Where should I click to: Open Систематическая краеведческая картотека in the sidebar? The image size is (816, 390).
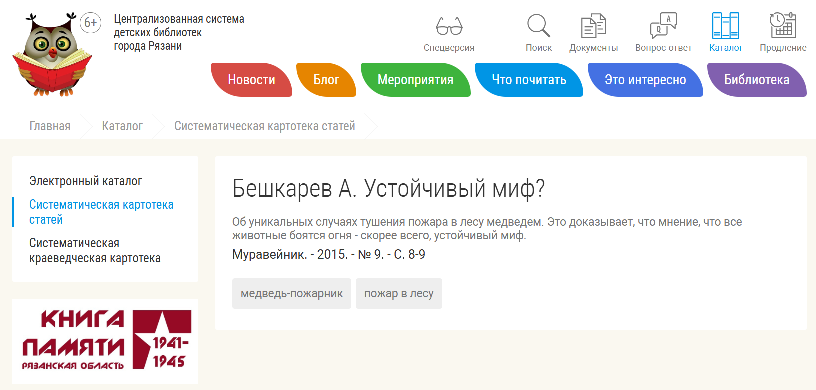(x=95, y=250)
